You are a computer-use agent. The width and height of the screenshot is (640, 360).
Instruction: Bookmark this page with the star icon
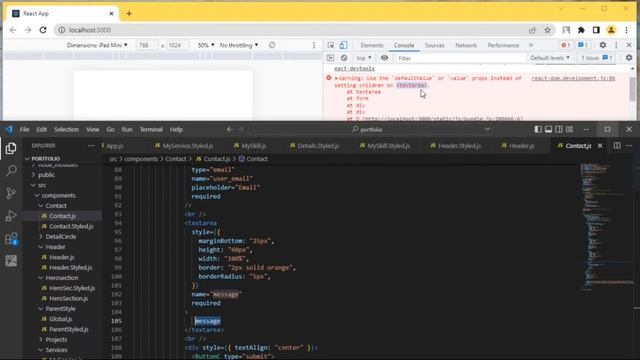click(547, 30)
